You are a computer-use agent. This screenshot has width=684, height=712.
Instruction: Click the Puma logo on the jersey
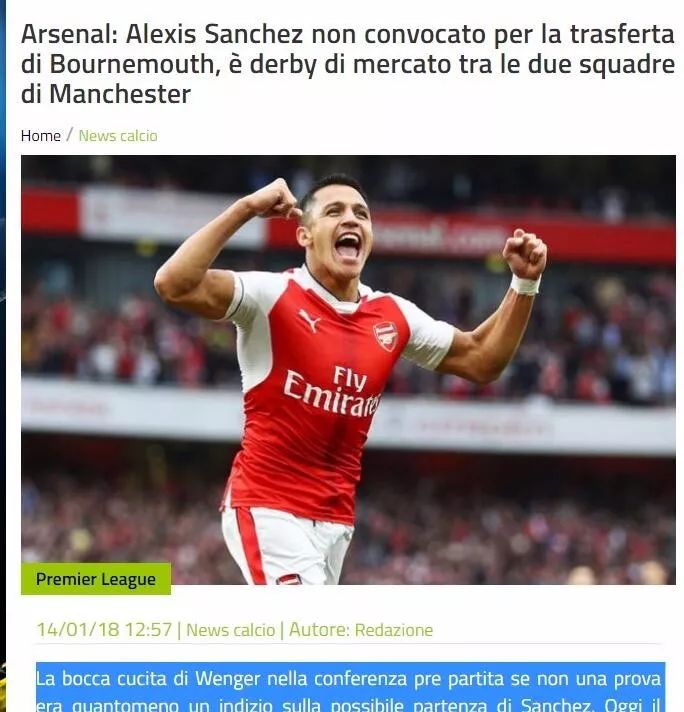310,320
